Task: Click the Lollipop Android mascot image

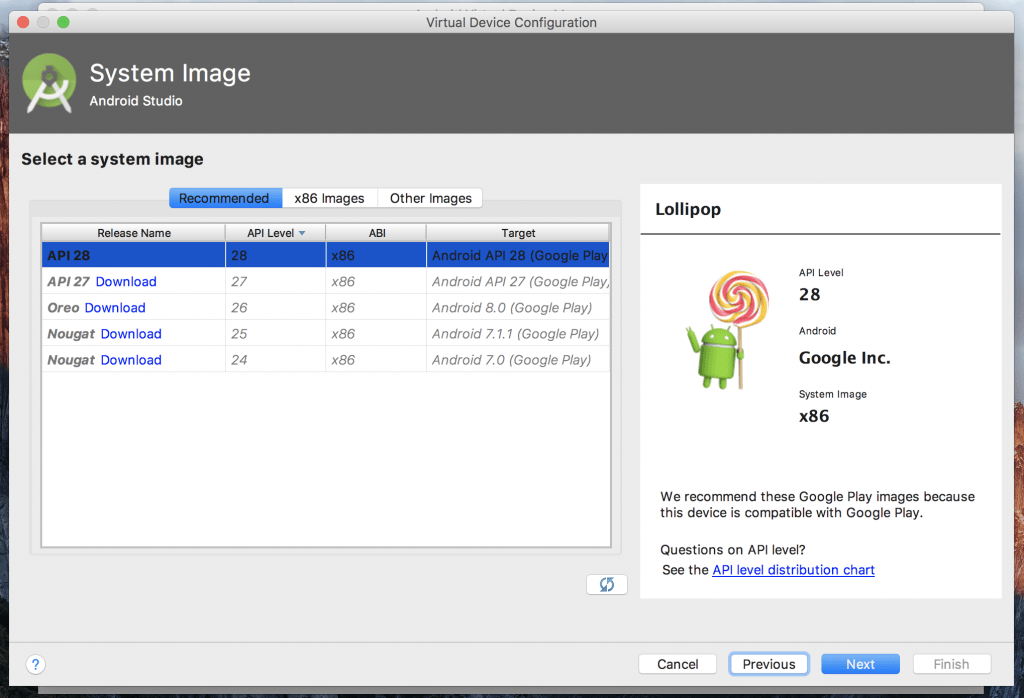Action: [x=728, y=330]
